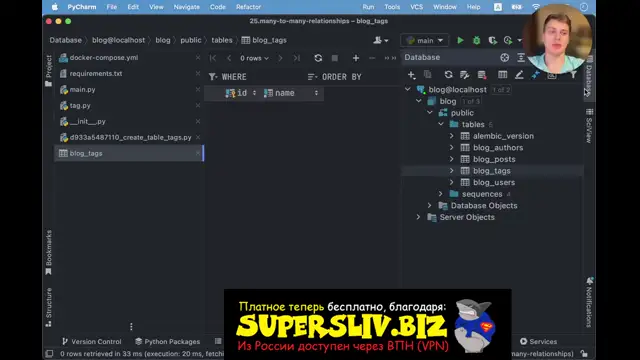Expand the blog_posts table node
This screenshot has width=640, height=360.
[451, 159]
